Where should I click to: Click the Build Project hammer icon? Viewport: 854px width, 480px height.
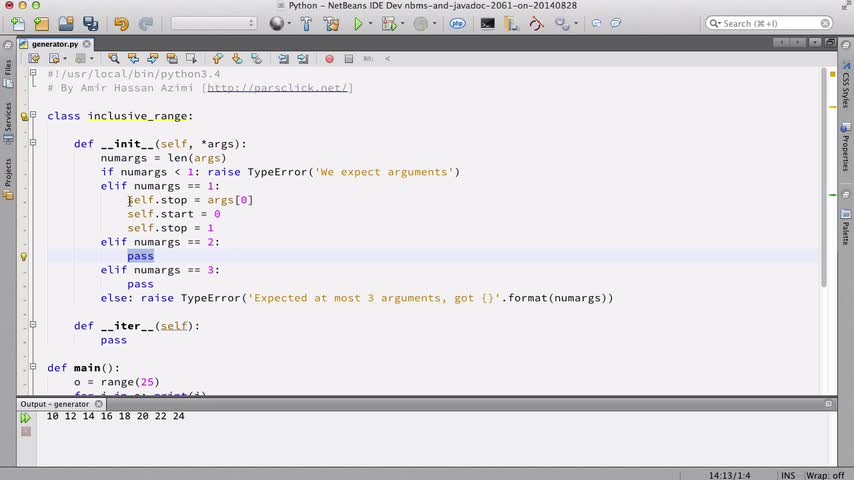tap(306, 23)
